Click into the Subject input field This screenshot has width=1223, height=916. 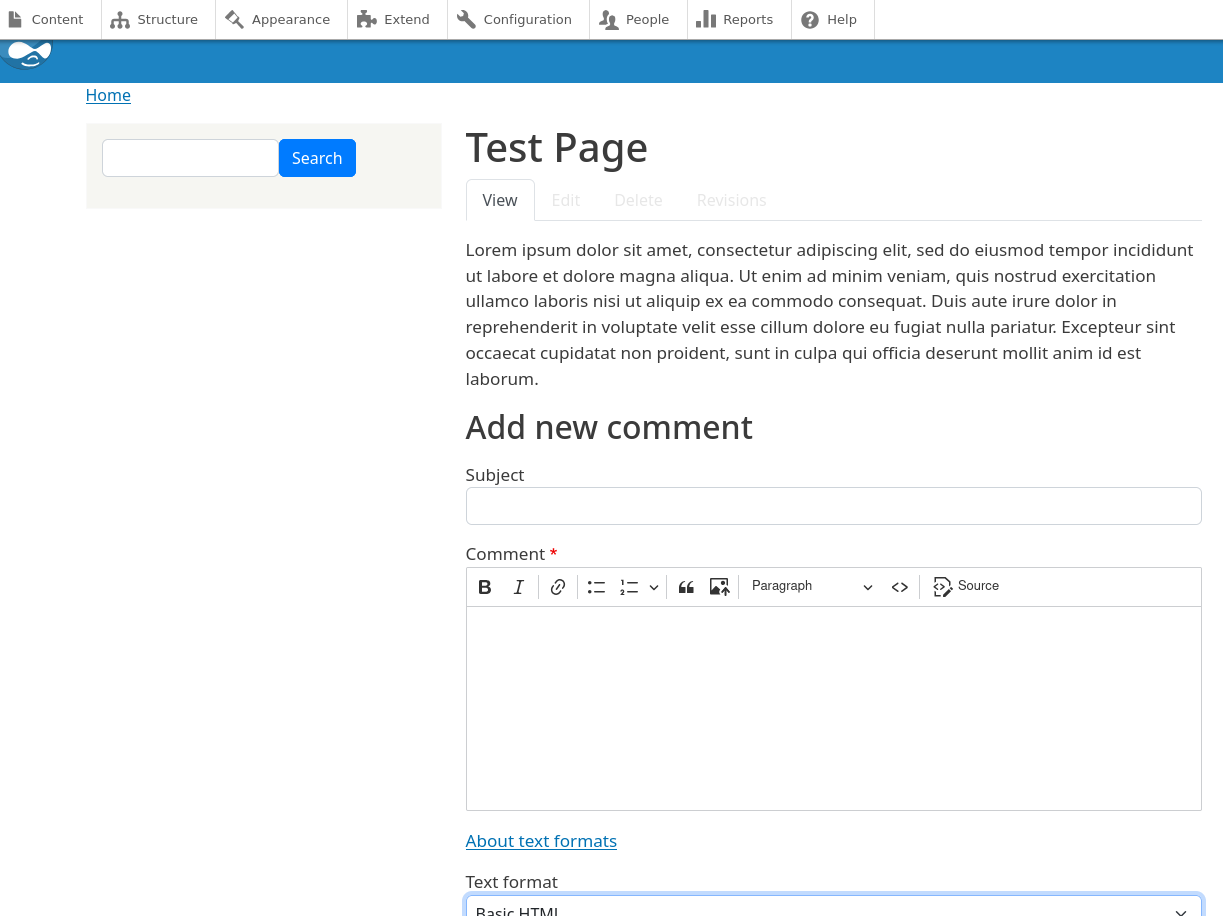[833, 505]
